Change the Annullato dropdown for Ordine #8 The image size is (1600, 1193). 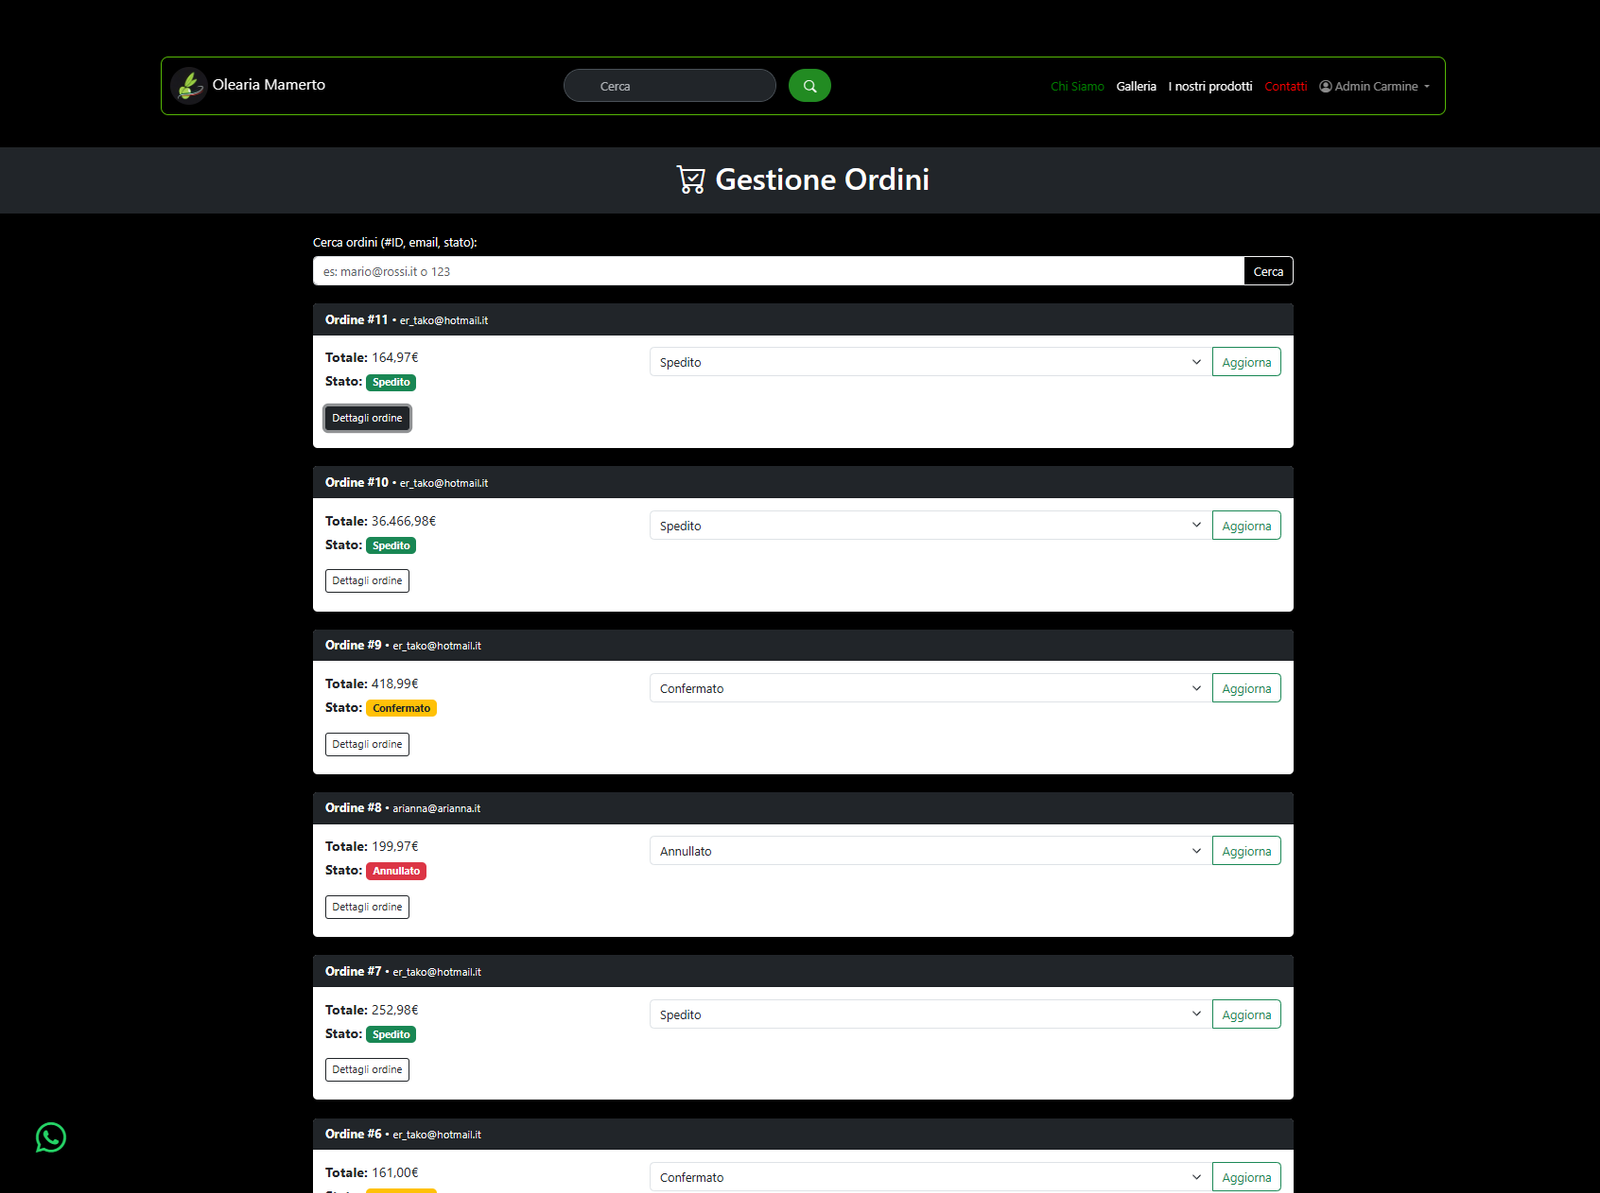point(928,850)
